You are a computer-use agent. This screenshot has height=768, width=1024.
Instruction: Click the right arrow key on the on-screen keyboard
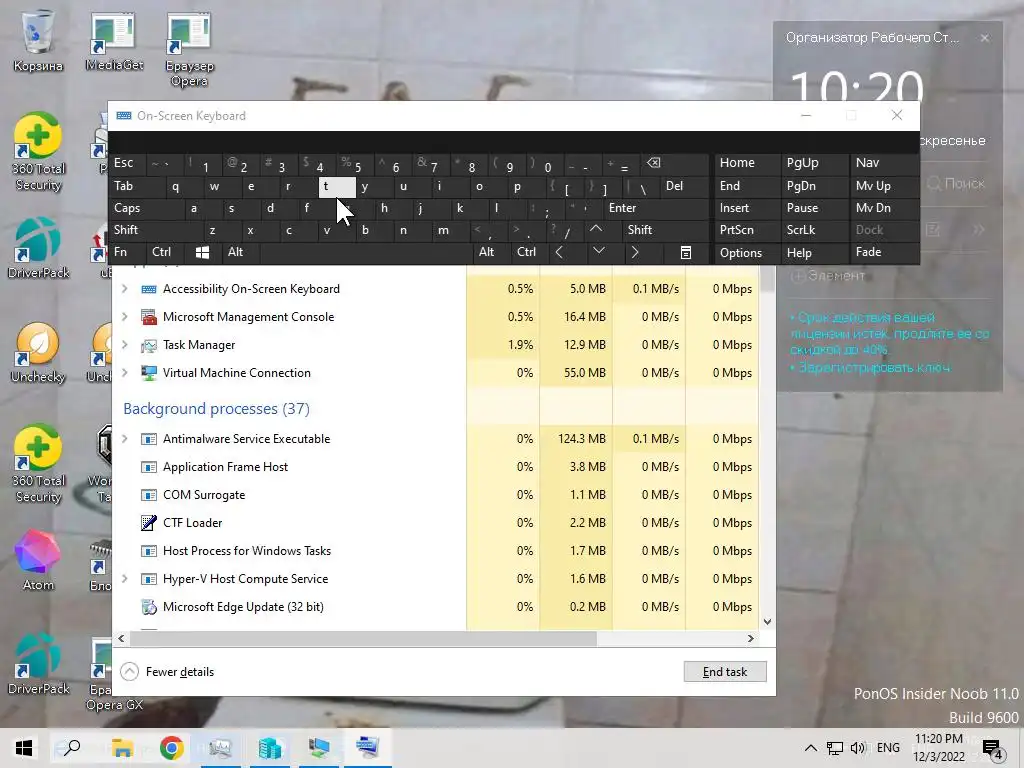click(x=635, y=252)
